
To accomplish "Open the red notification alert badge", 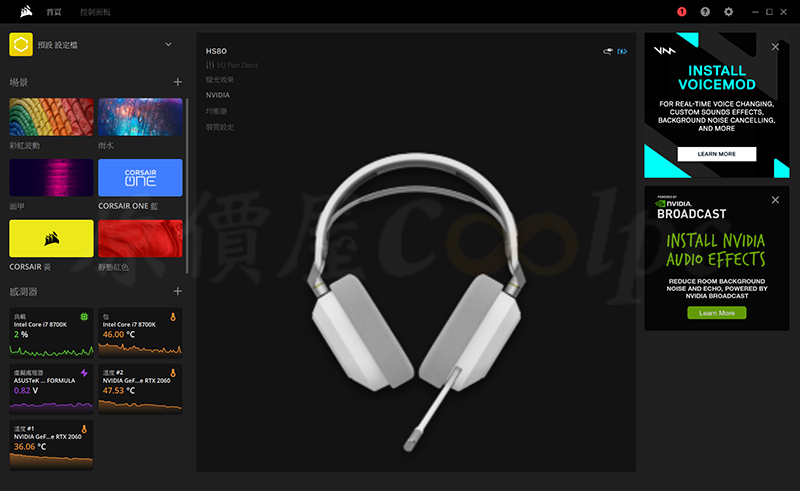I will point(682,12).
